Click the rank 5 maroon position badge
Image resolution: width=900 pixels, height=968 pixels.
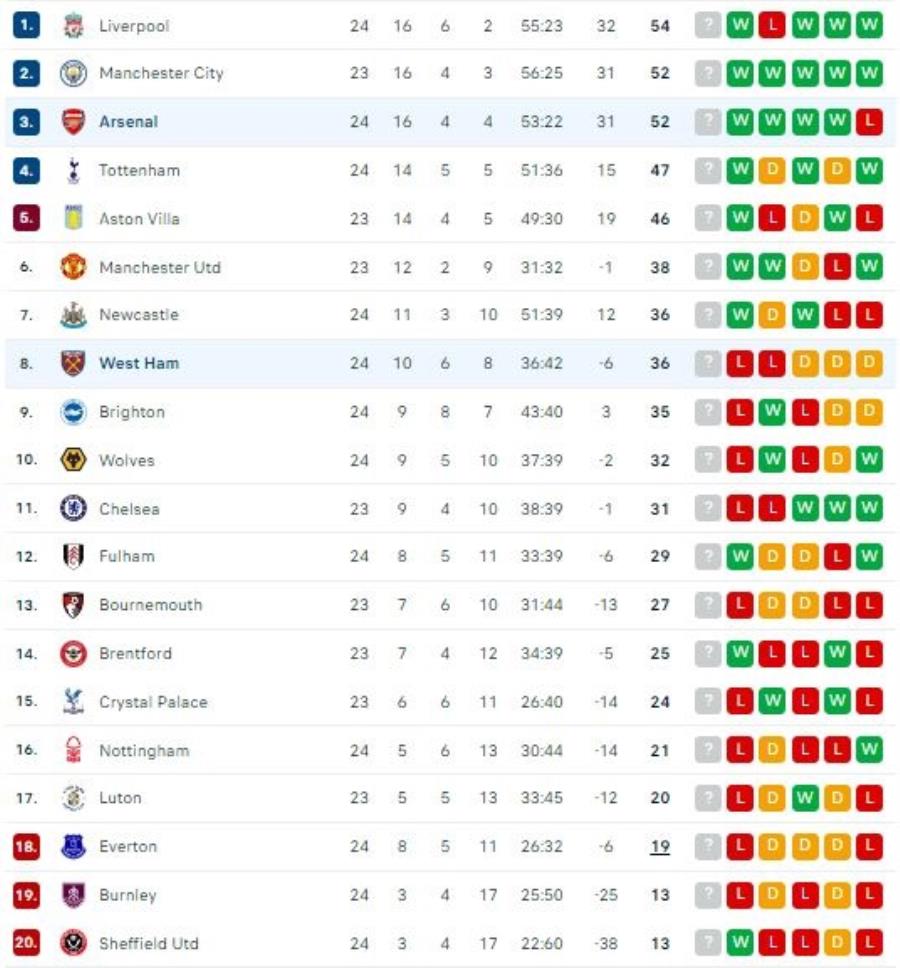pos(26,218)
